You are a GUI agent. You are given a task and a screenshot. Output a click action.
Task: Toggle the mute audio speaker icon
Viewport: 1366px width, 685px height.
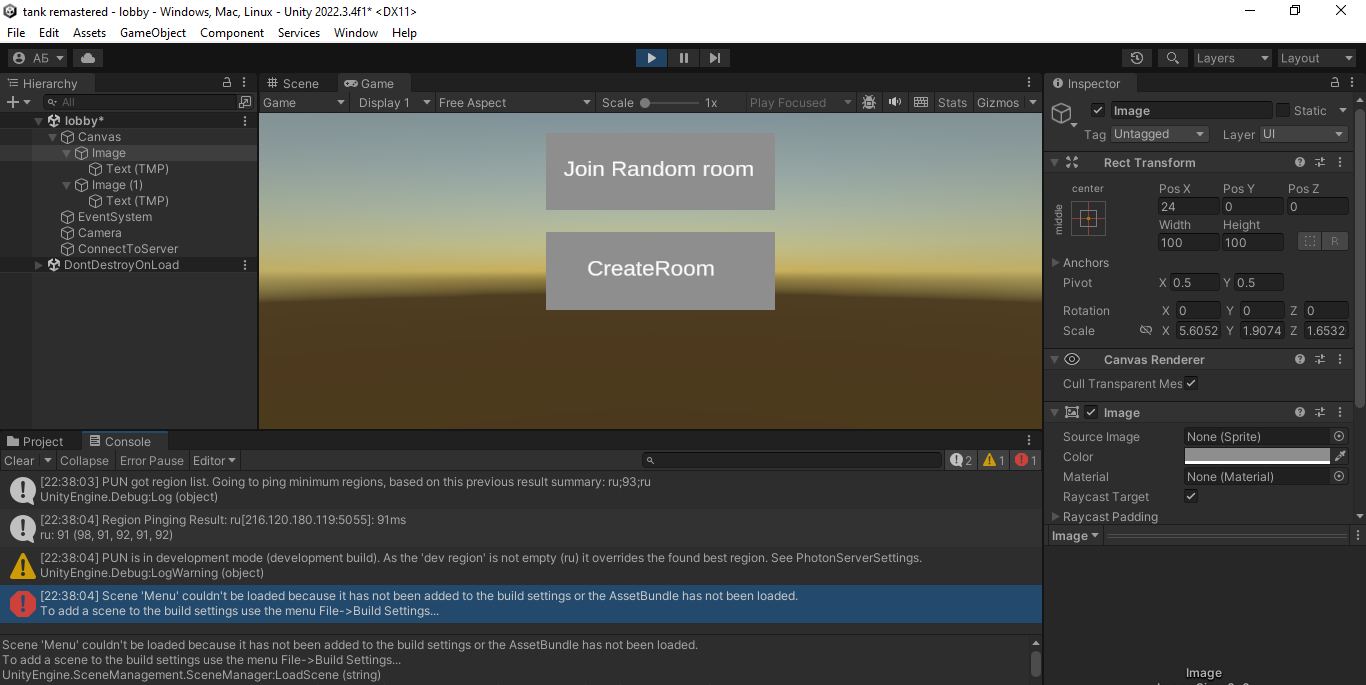894,102
